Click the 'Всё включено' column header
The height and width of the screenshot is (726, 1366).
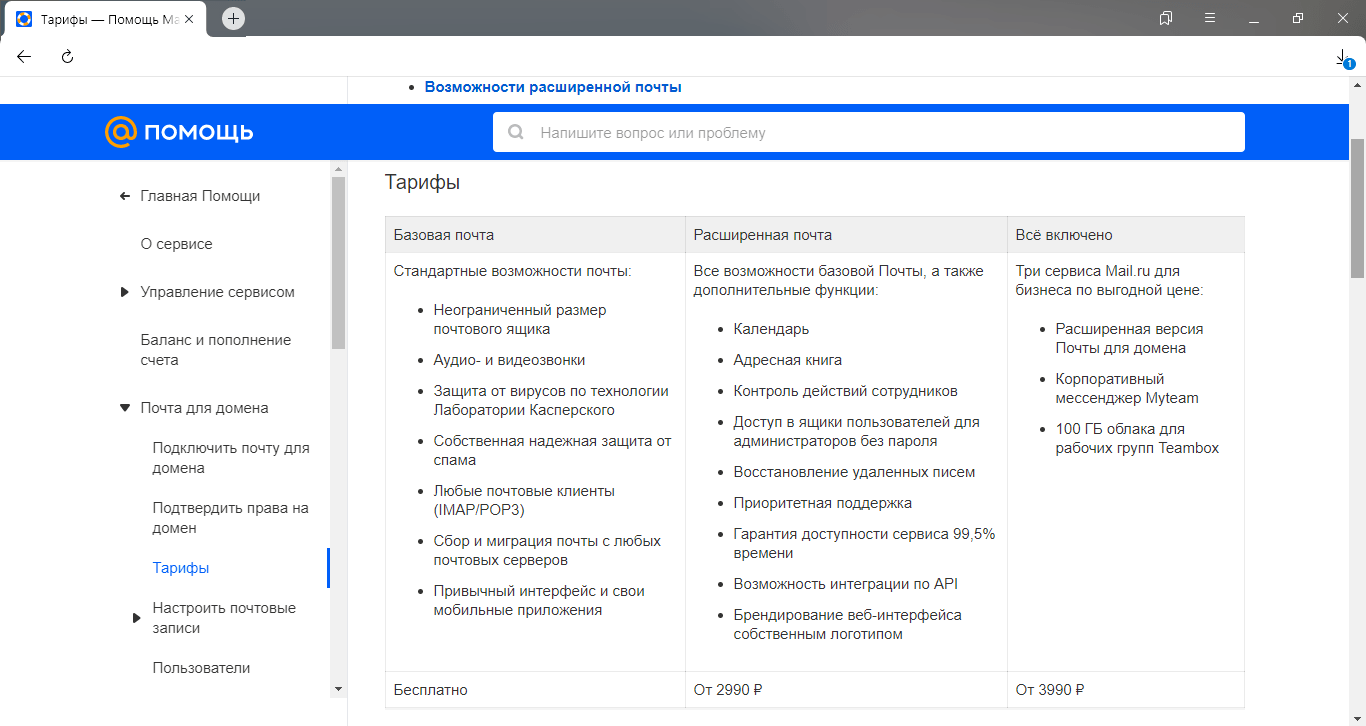pos(1126,235)
